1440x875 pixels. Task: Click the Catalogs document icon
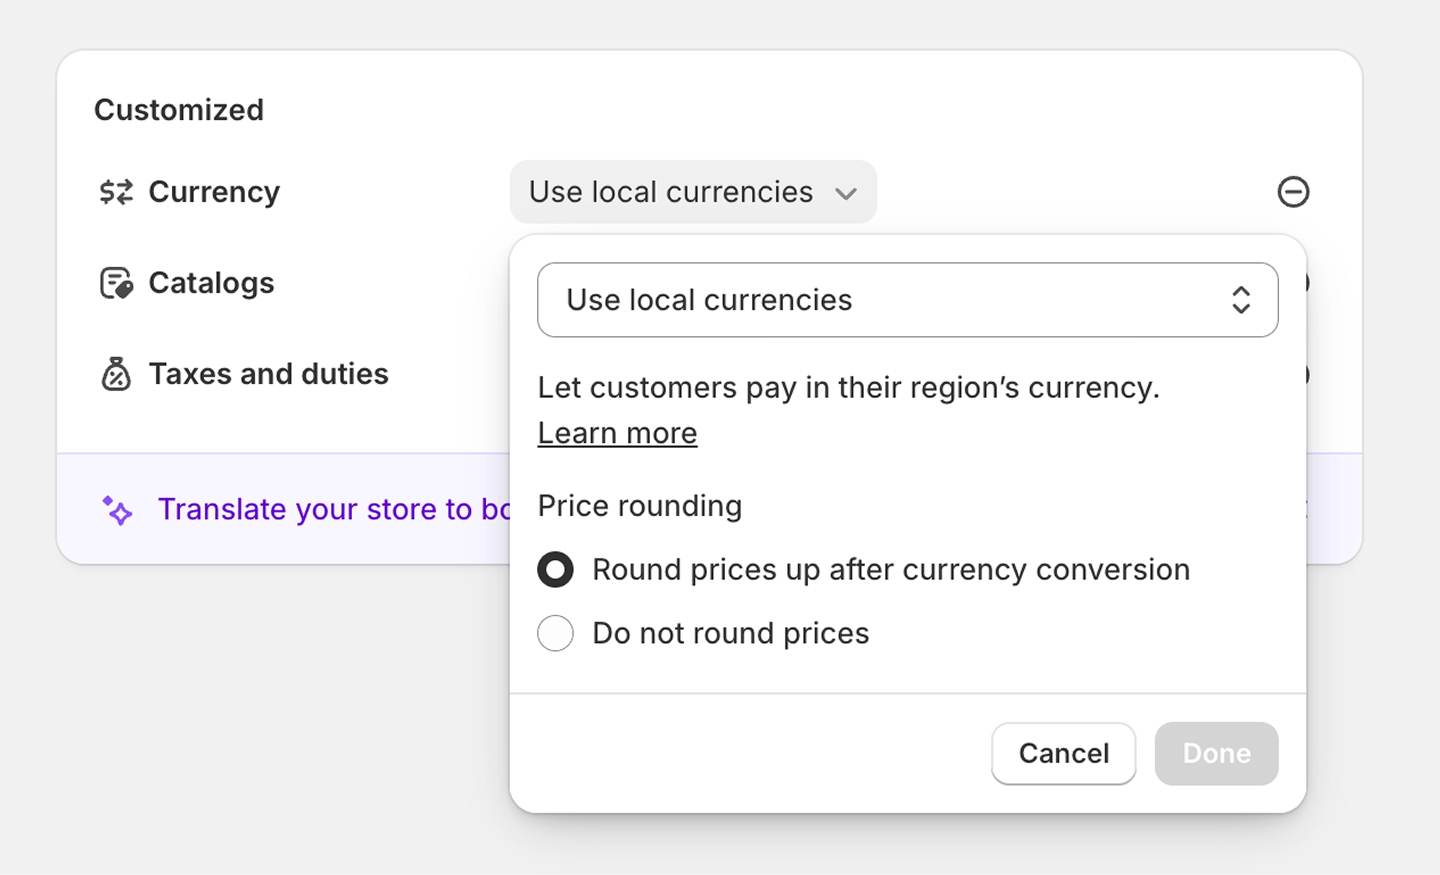click(x=116, y=283)
